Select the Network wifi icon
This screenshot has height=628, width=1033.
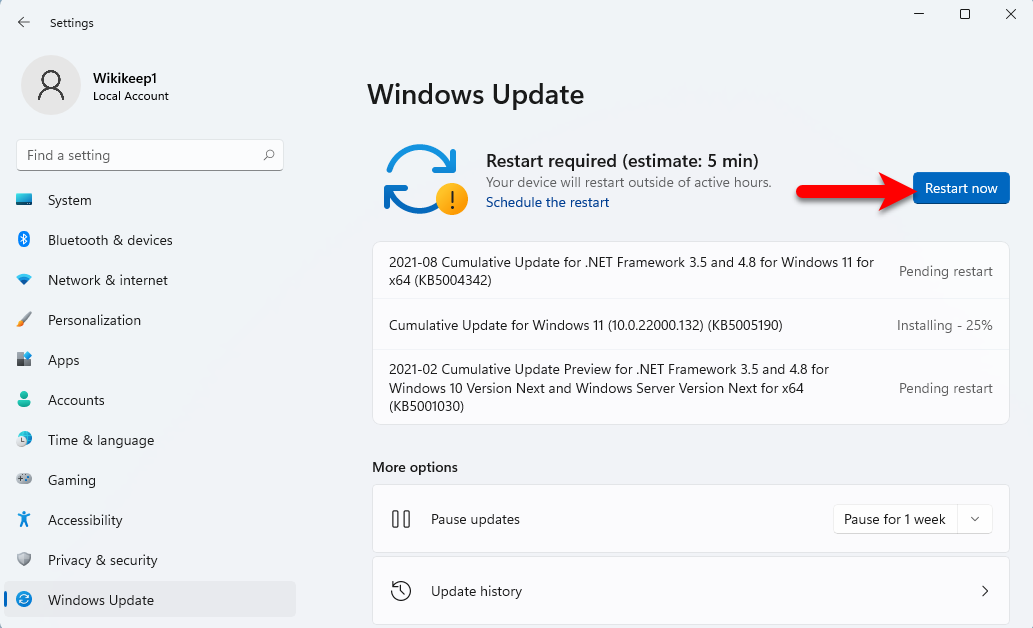pyautogui.click(x=24, y=279)
